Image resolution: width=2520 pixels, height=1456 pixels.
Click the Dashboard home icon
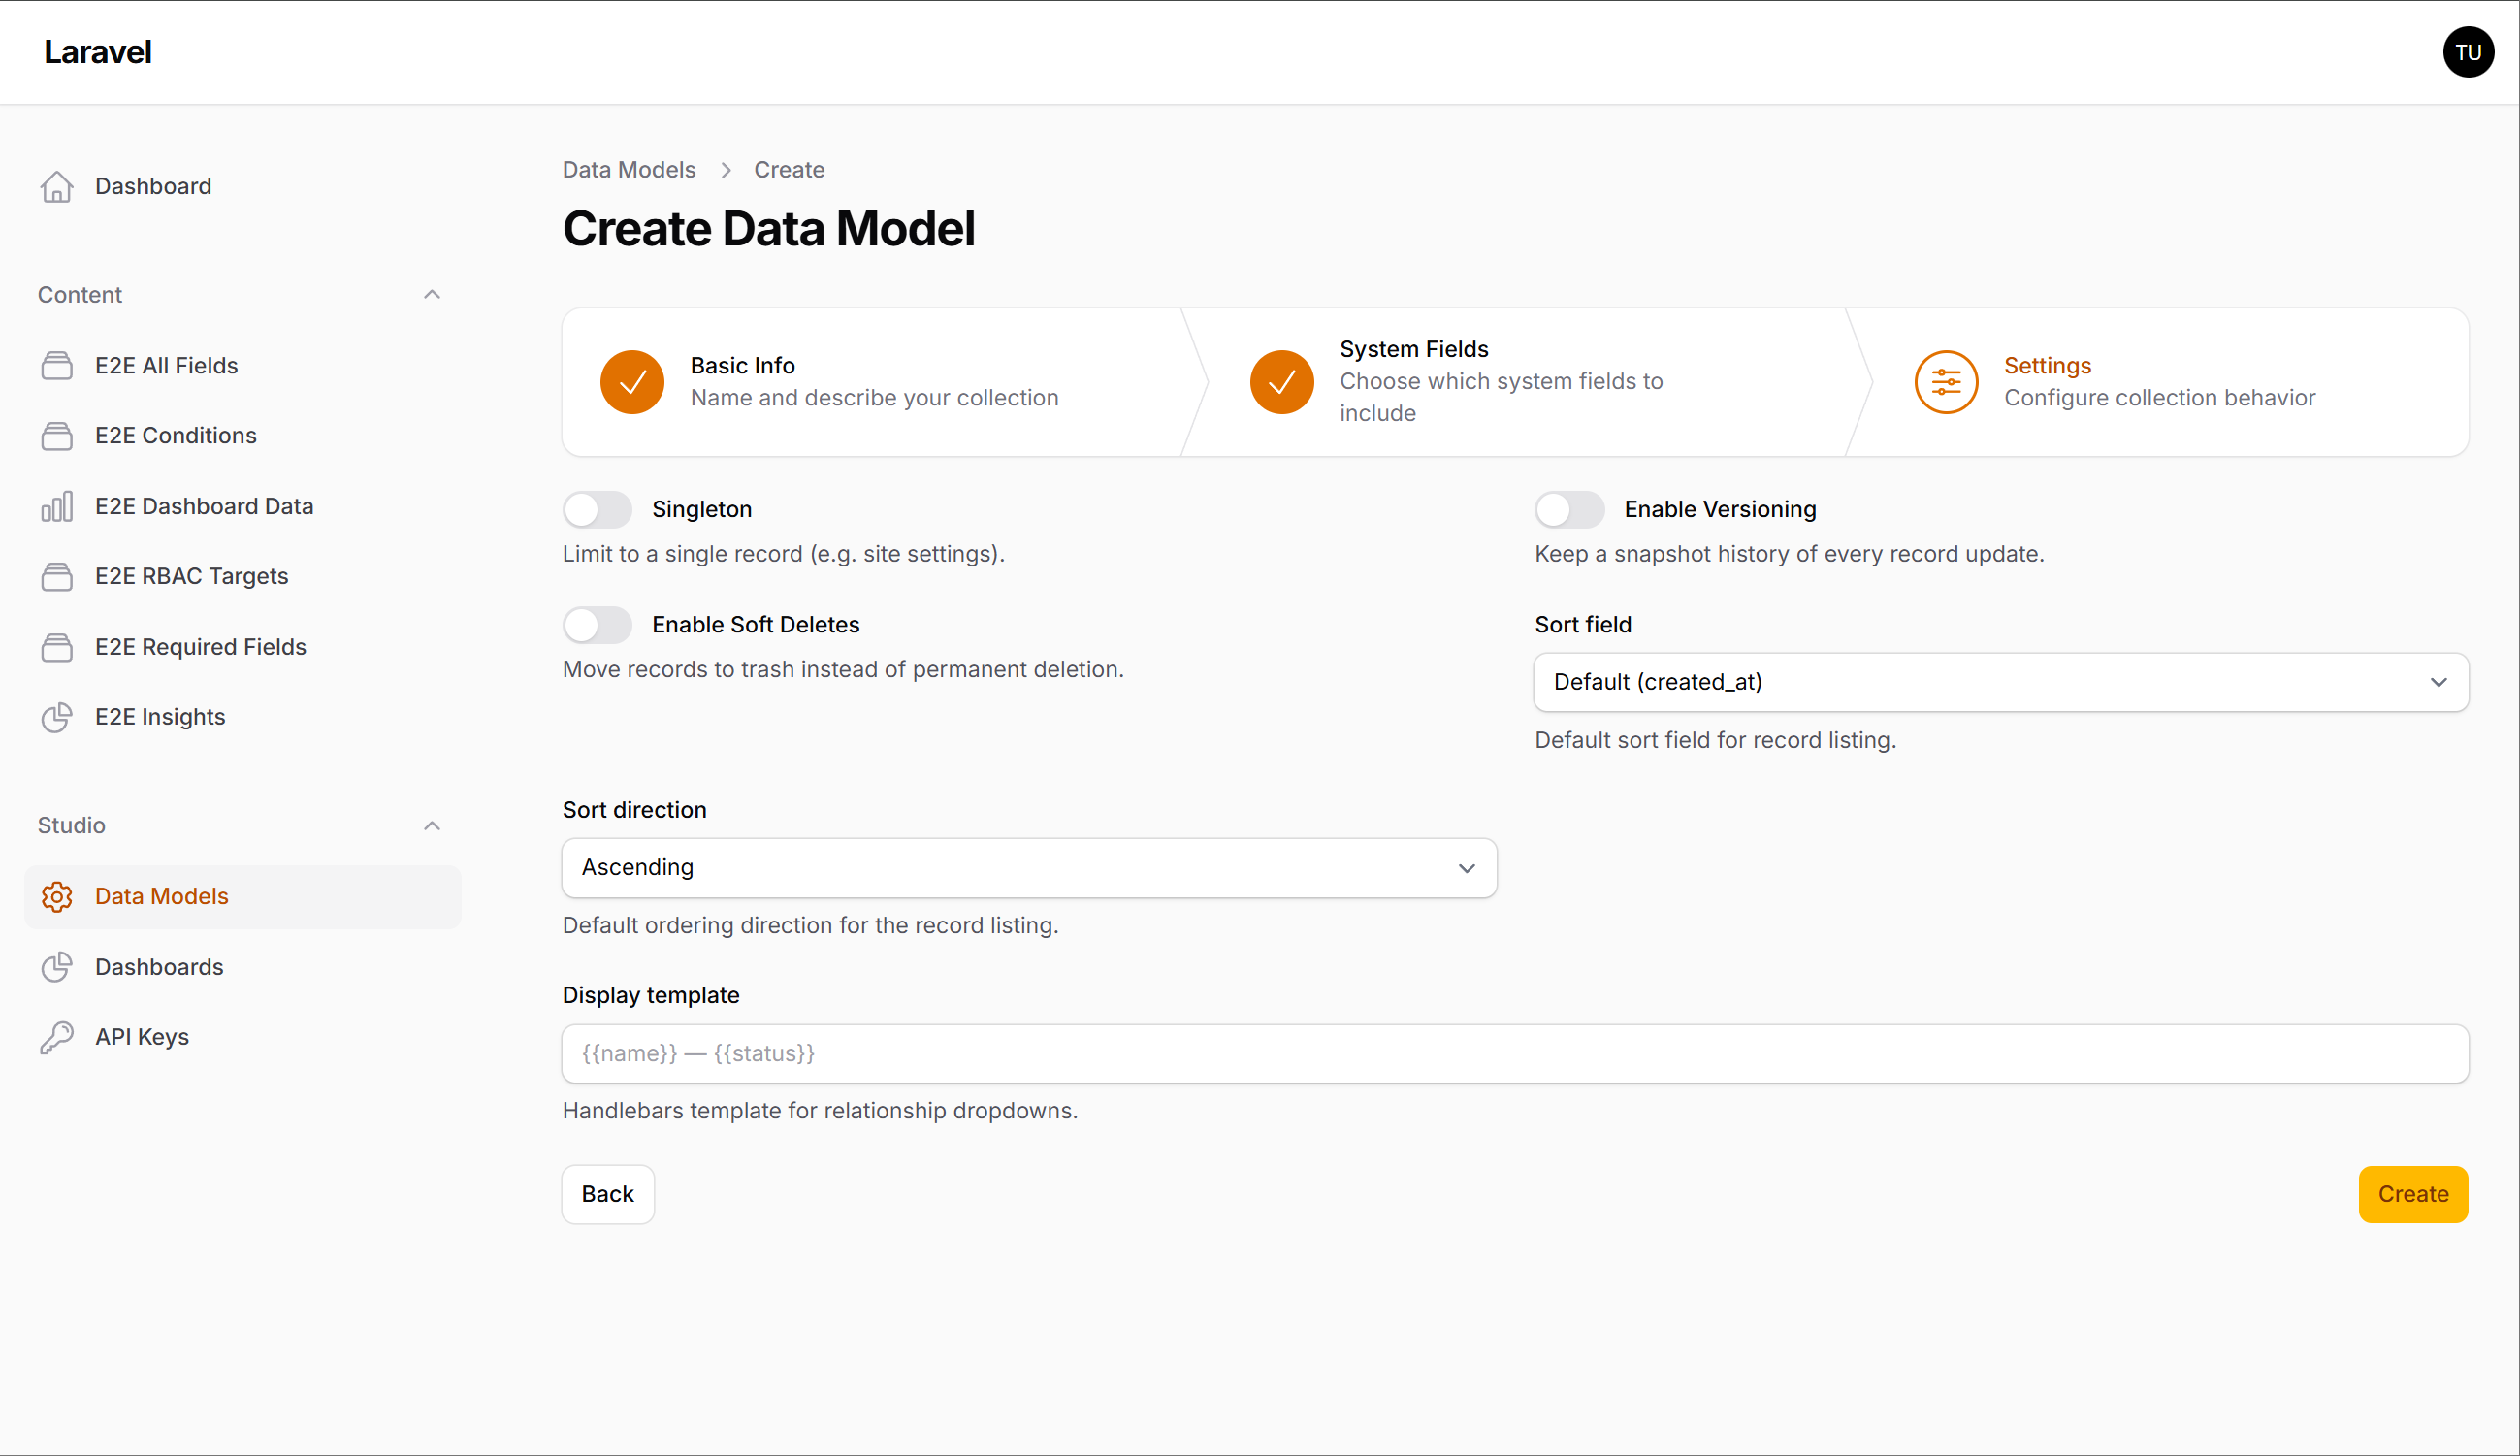click(57, 187)
